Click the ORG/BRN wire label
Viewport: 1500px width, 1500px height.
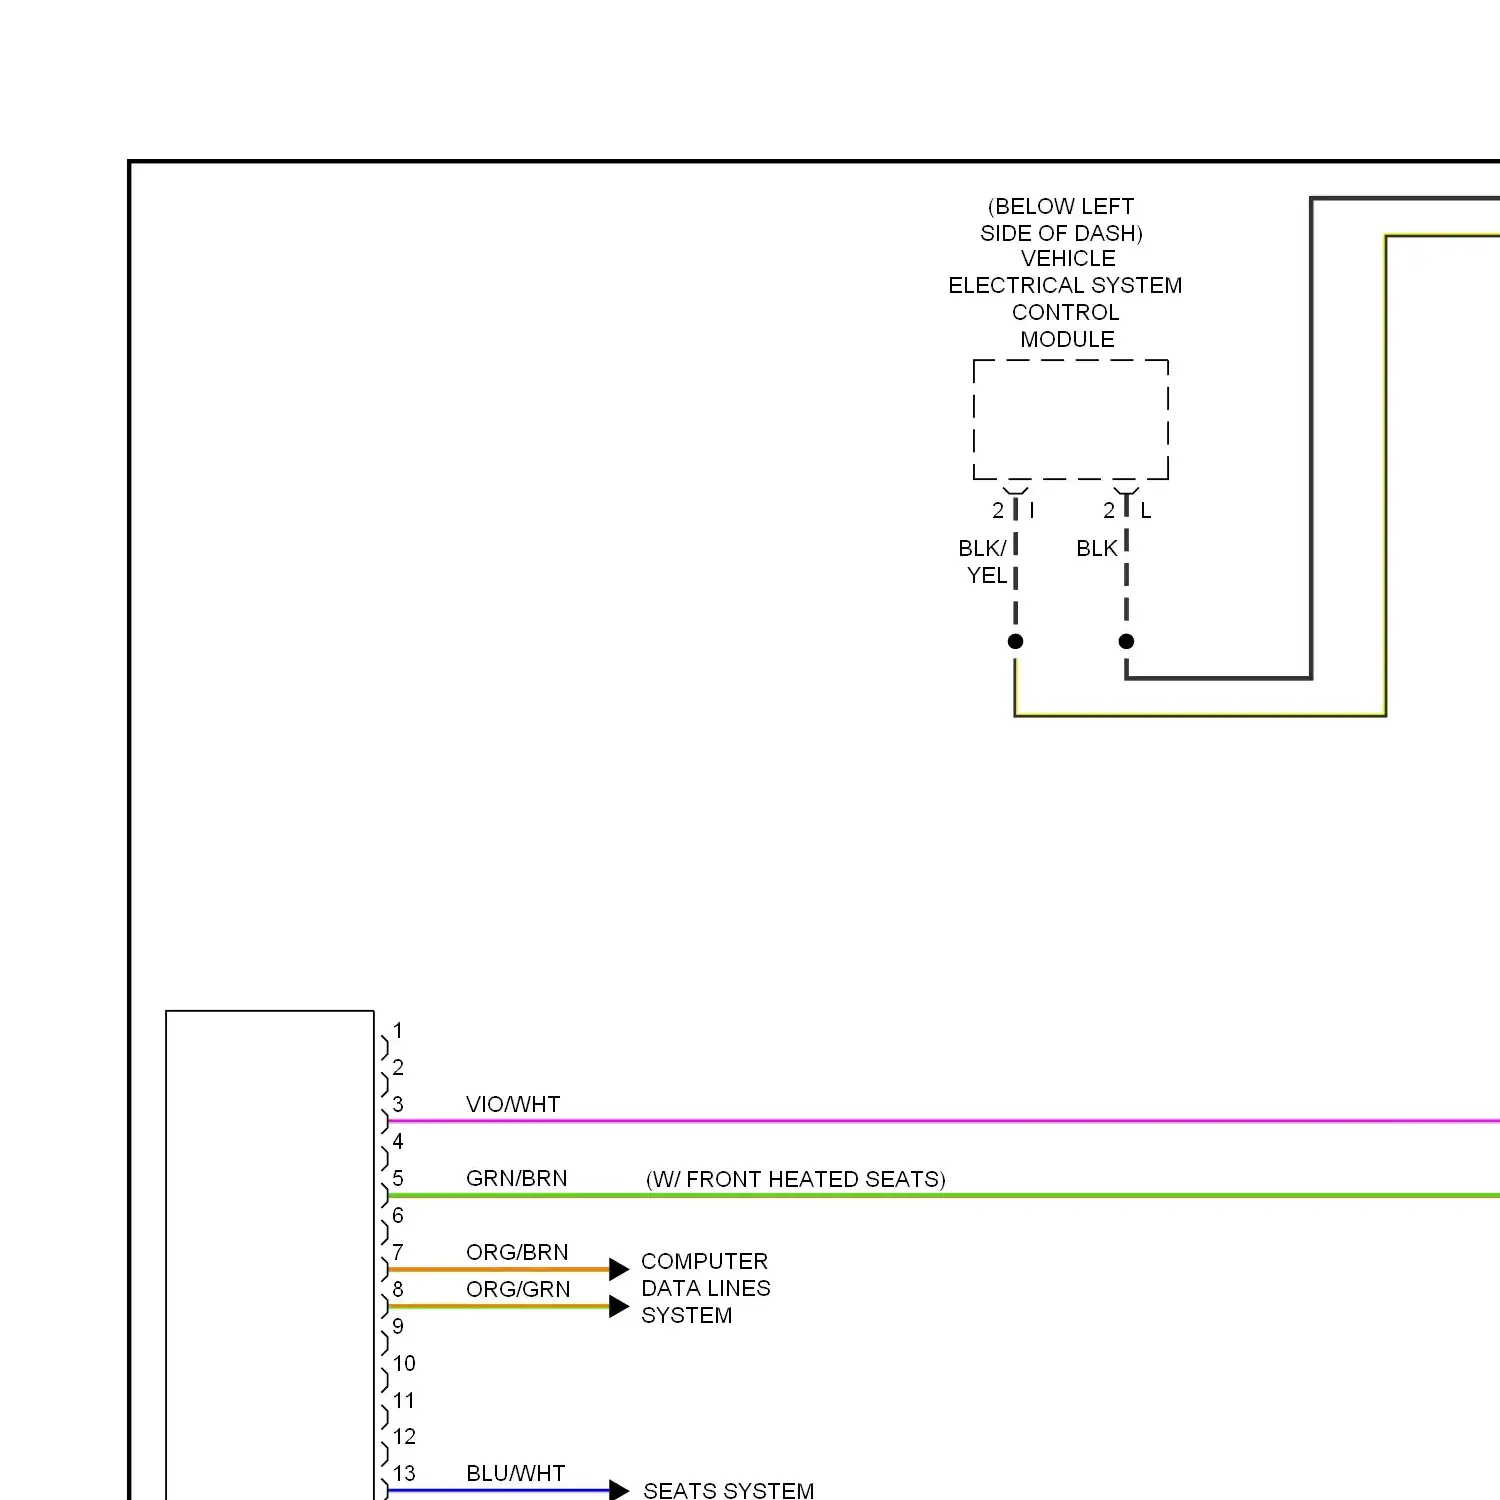tap(517, 1252)
